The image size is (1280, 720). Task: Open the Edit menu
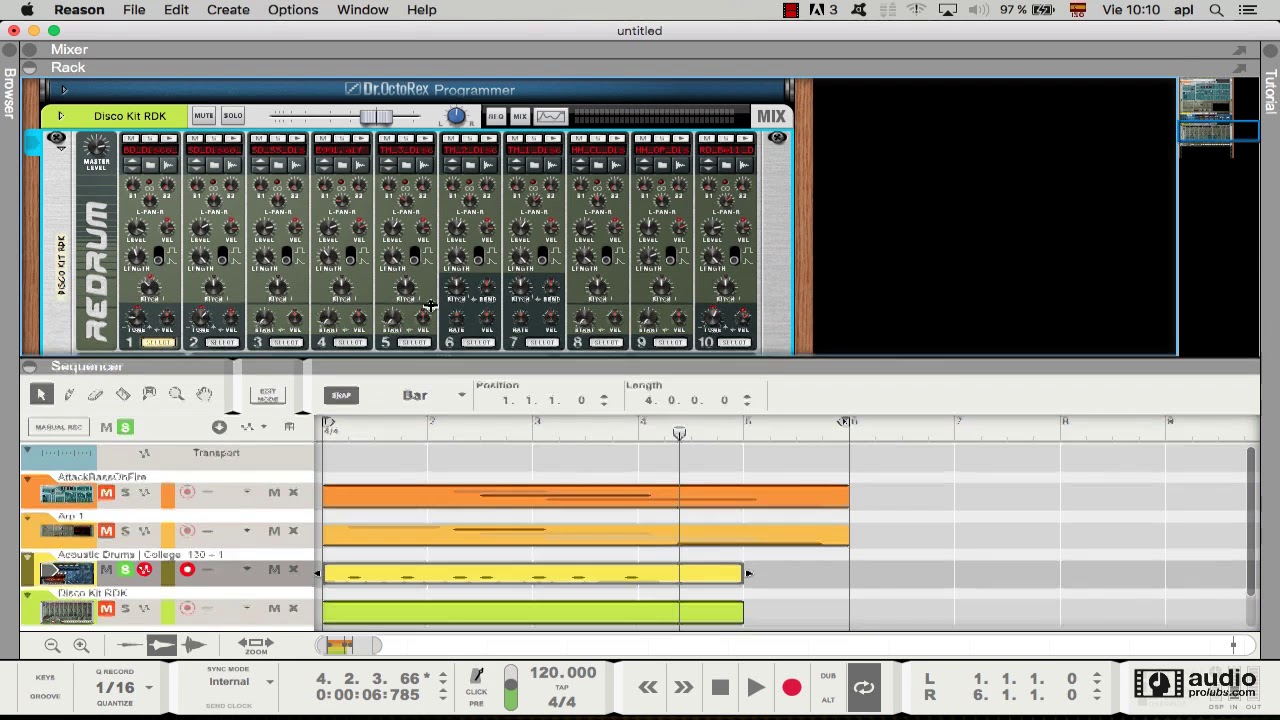176,10
